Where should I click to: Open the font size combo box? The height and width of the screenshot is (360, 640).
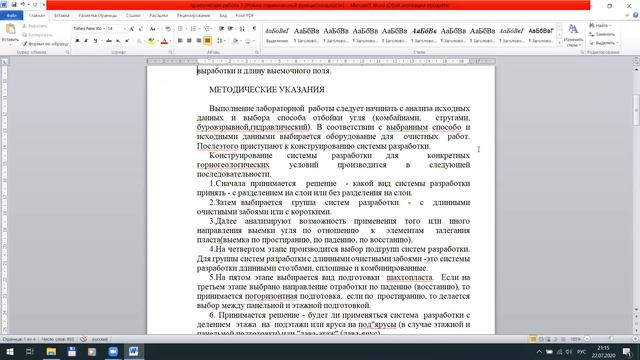pos(116,29)
